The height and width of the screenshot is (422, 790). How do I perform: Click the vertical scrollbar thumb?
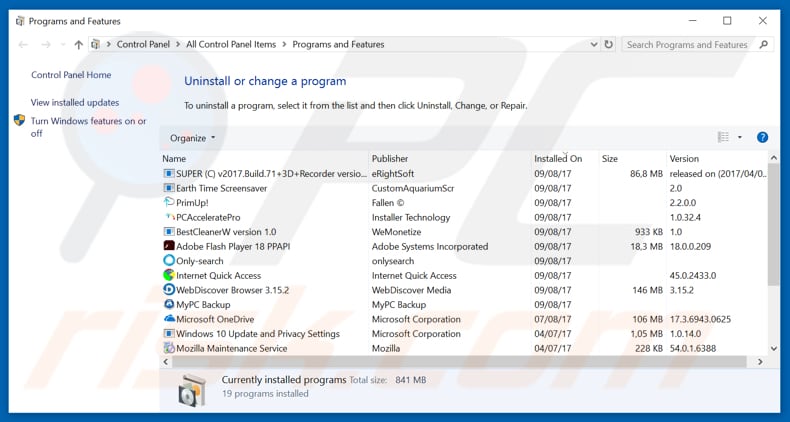(773, 226)
